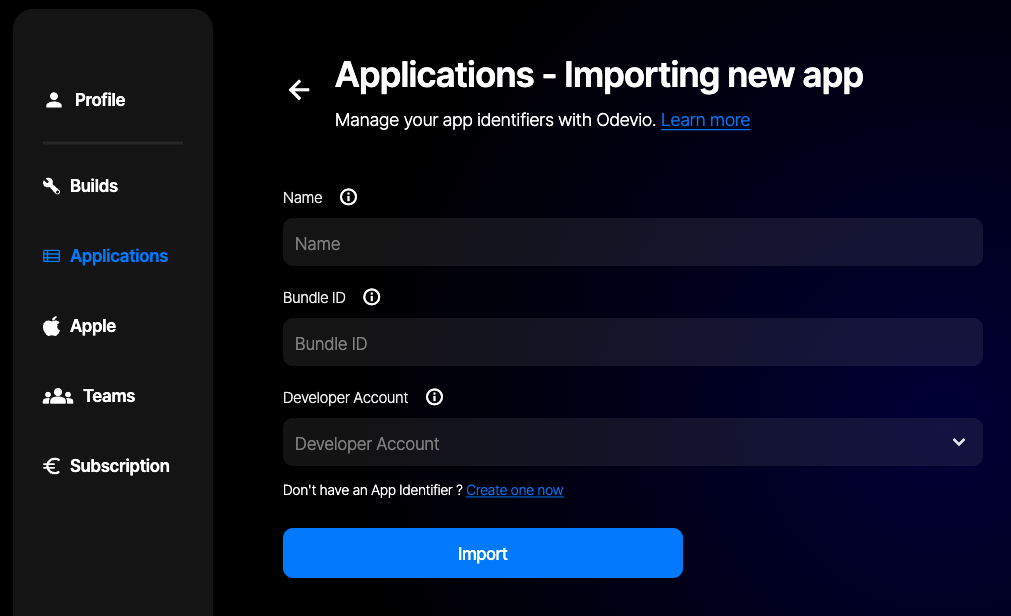The image size is (1011, 616).
Task: Click the Name info icon
Action: coord(348,197)
